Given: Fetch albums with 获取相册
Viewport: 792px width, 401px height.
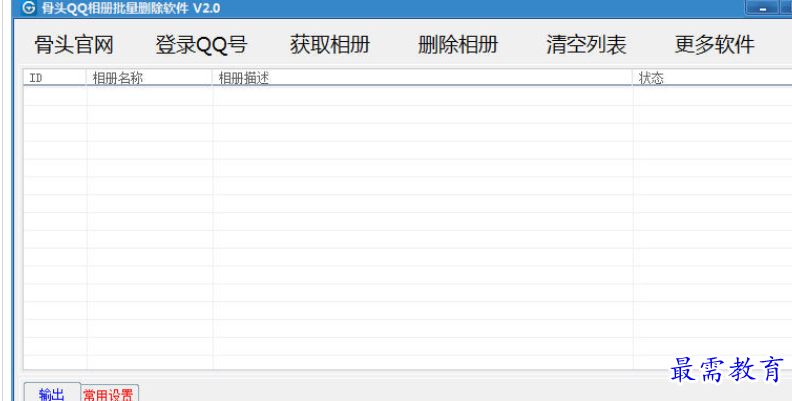Looking at the screenshot, I should pos(330,45).
